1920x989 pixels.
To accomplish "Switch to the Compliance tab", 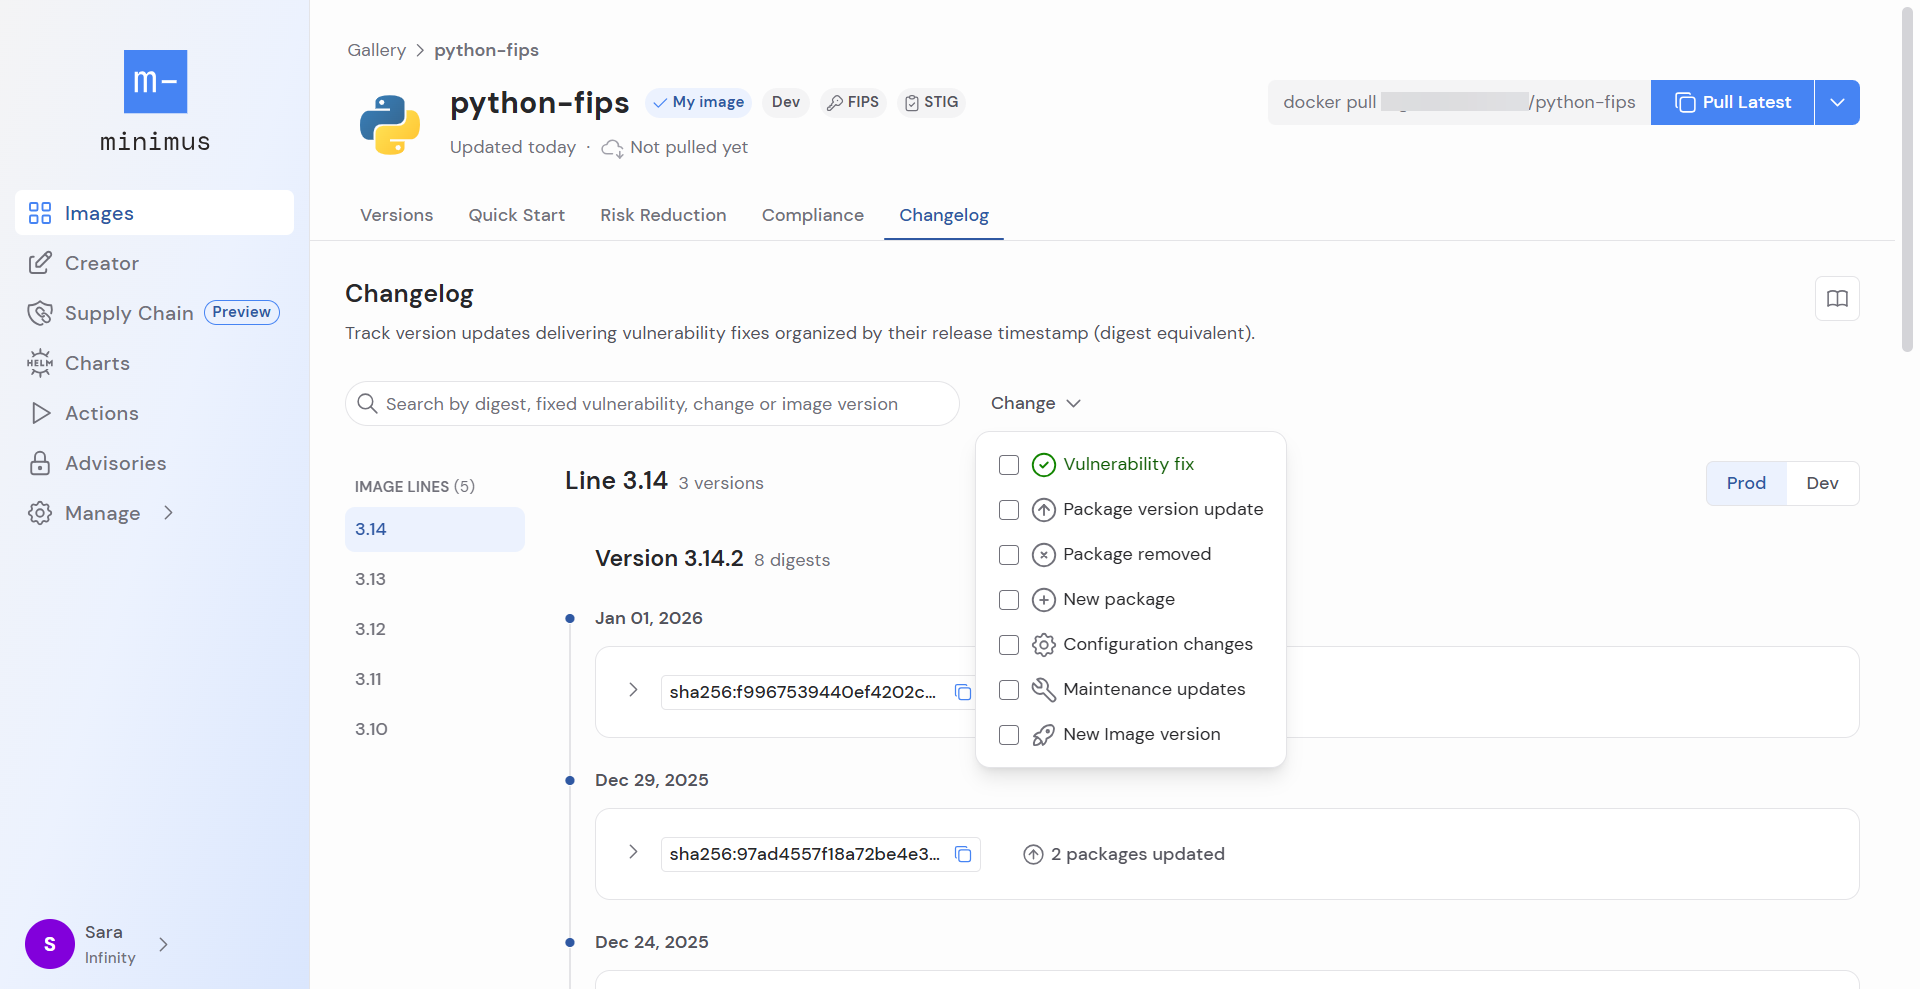I will pos(812,215).
